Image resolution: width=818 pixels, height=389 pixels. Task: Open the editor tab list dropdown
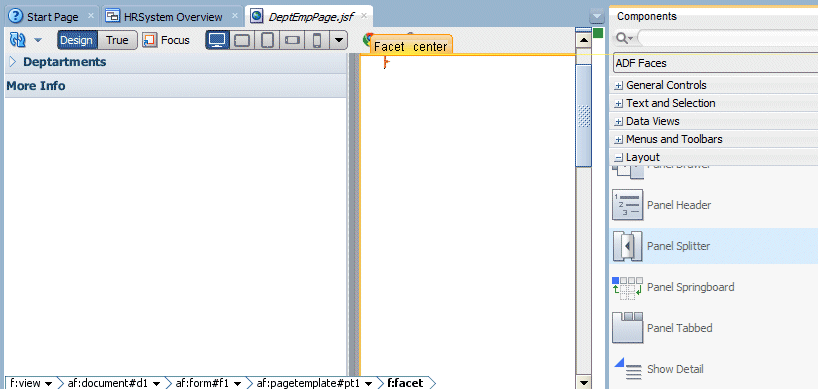click(x=596, y=17)
